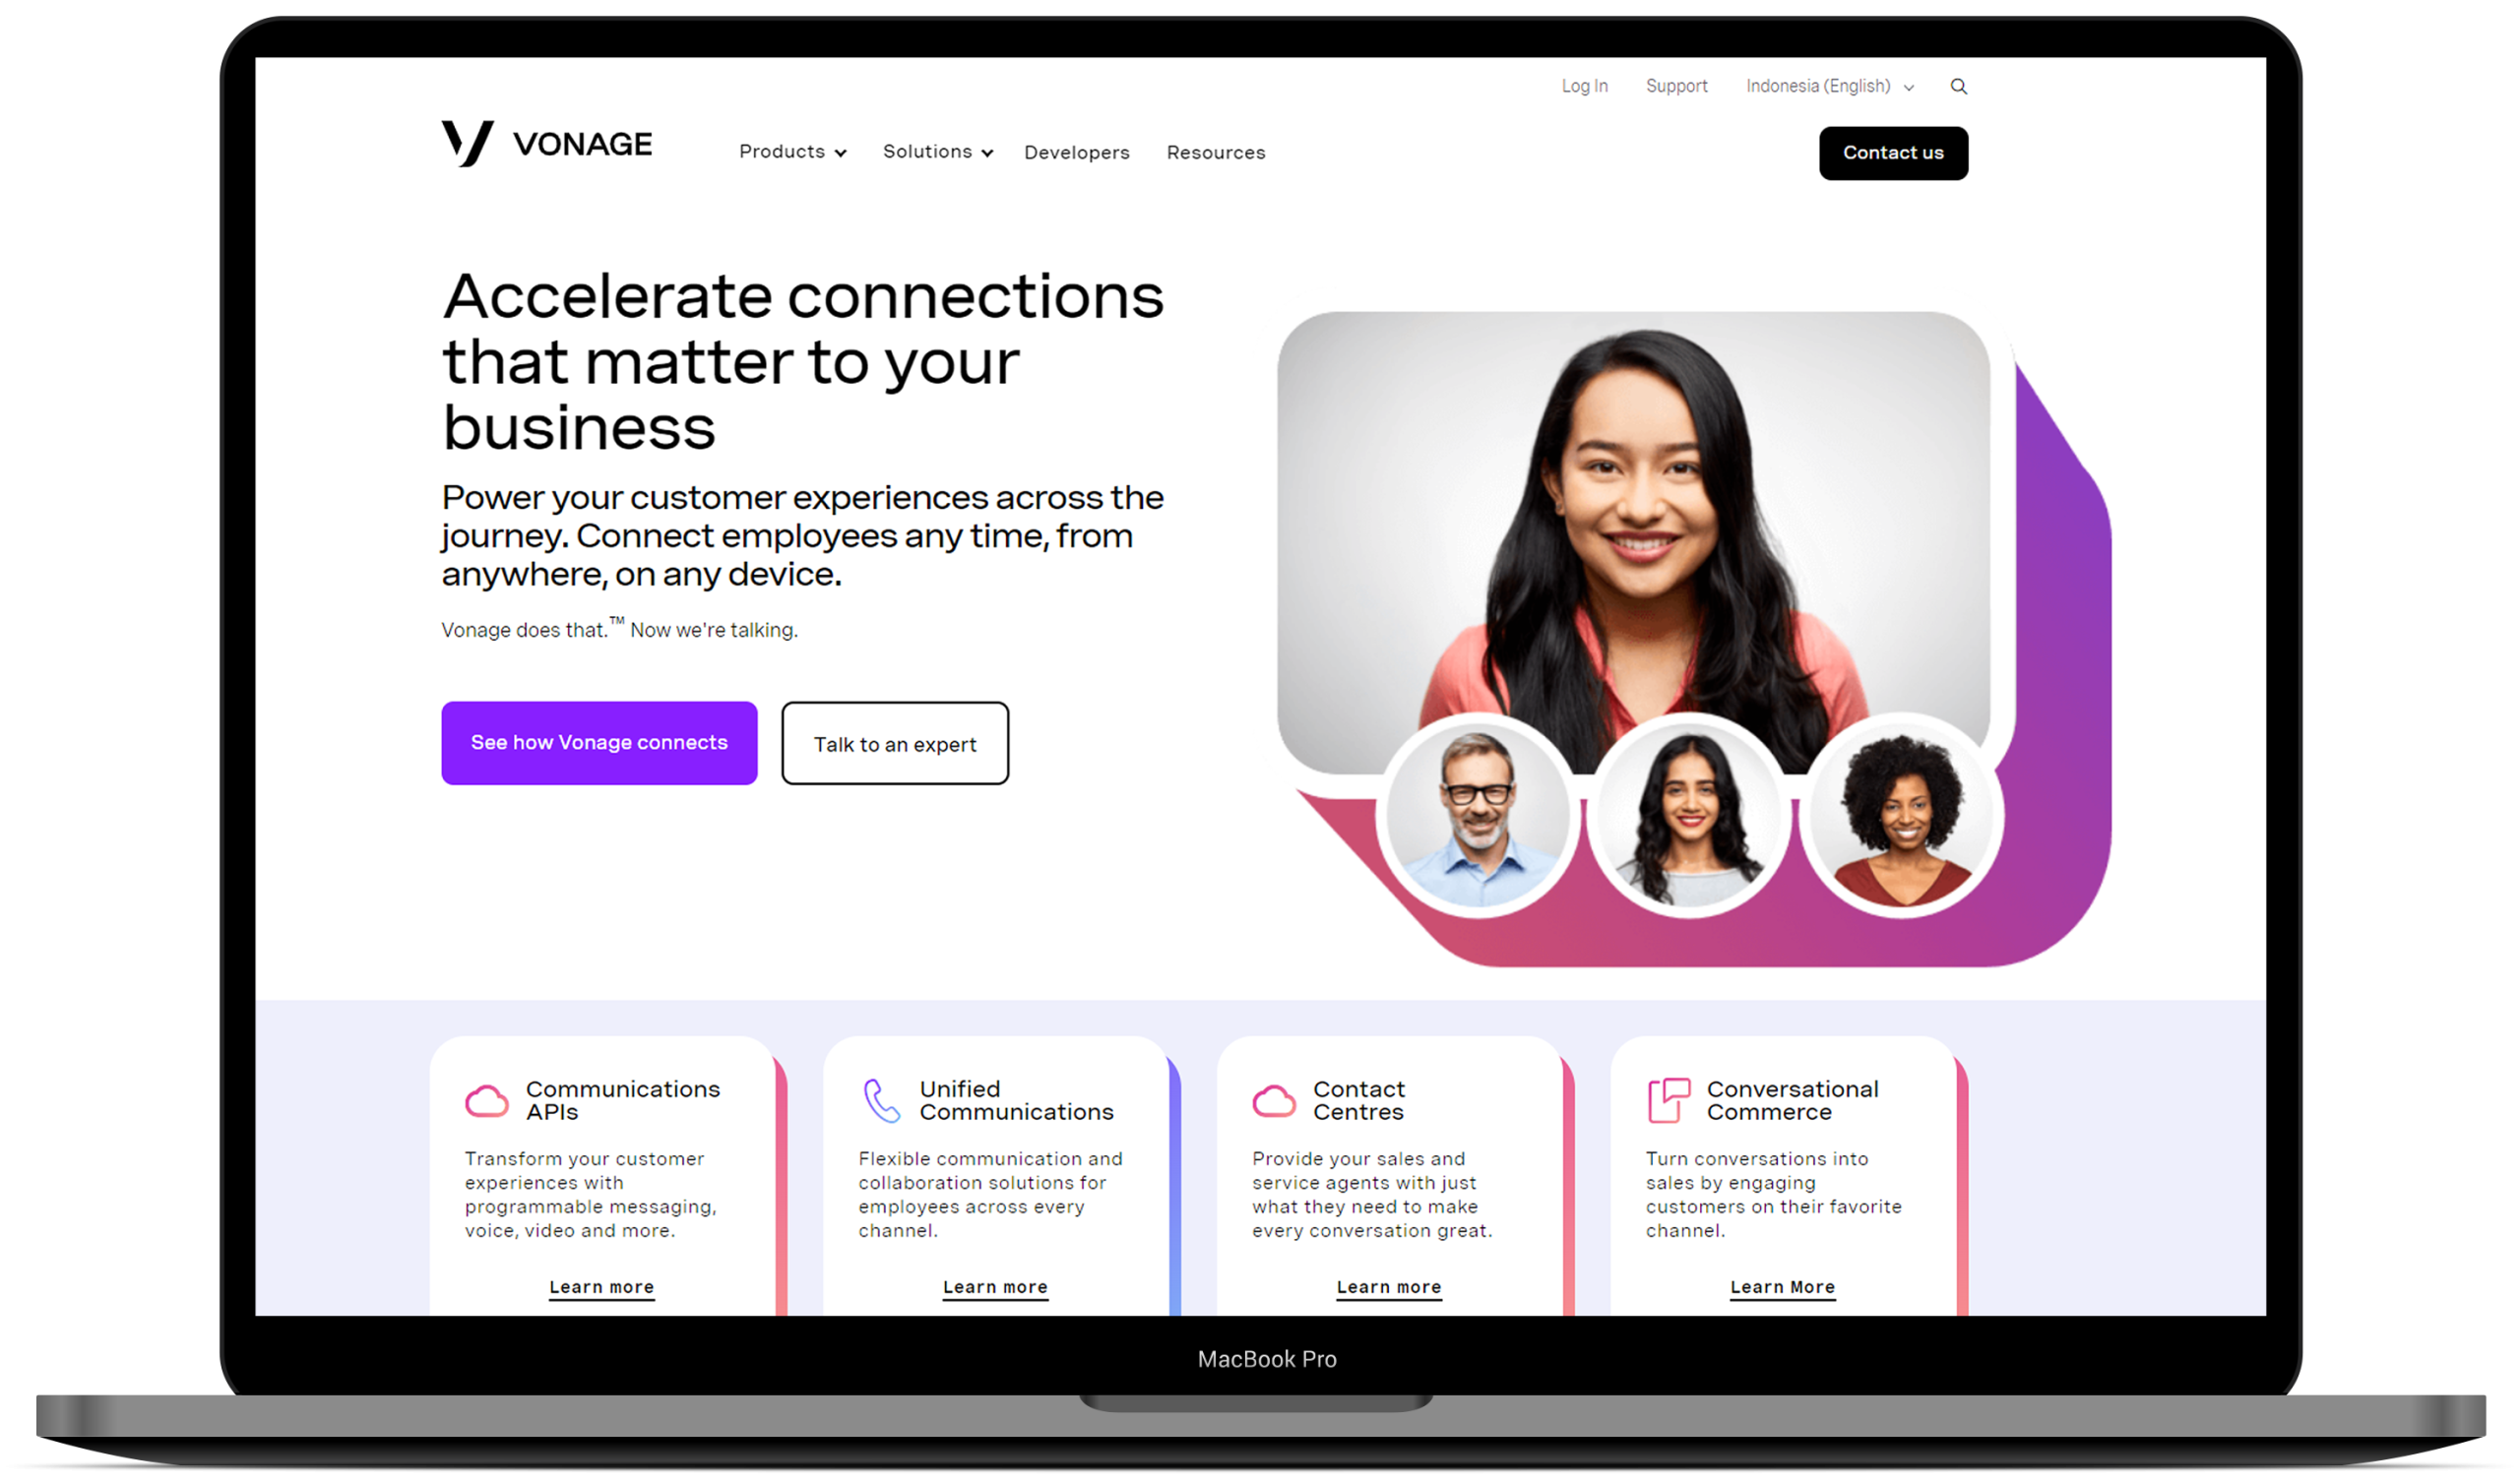The width and height of the screenshot is (2520, 1484).
Task: Open the Developers menu item
Action: pos(1076,152)
